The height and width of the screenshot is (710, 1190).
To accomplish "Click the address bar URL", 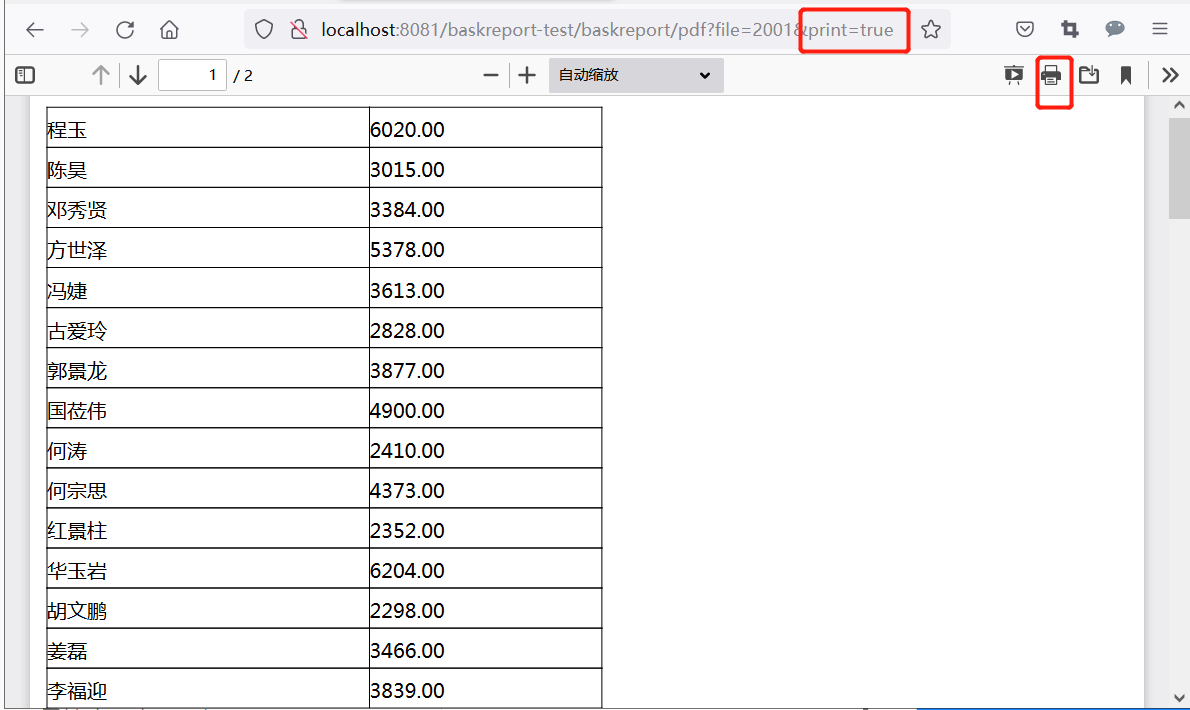I will point(607,30).
